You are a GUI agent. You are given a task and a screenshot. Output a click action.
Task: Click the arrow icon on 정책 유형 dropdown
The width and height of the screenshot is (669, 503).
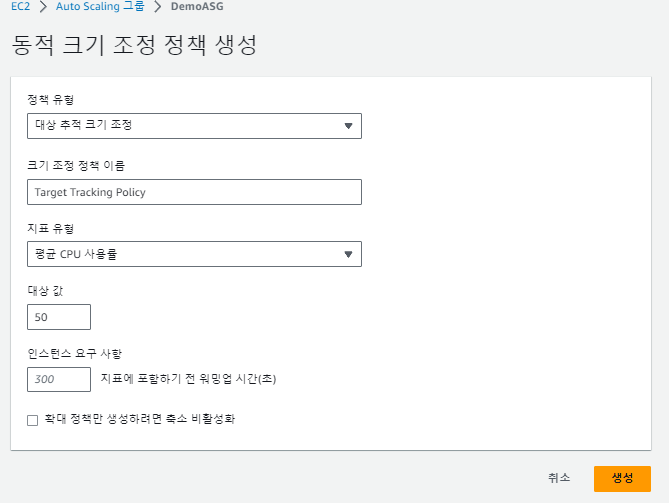click(348, 126)
